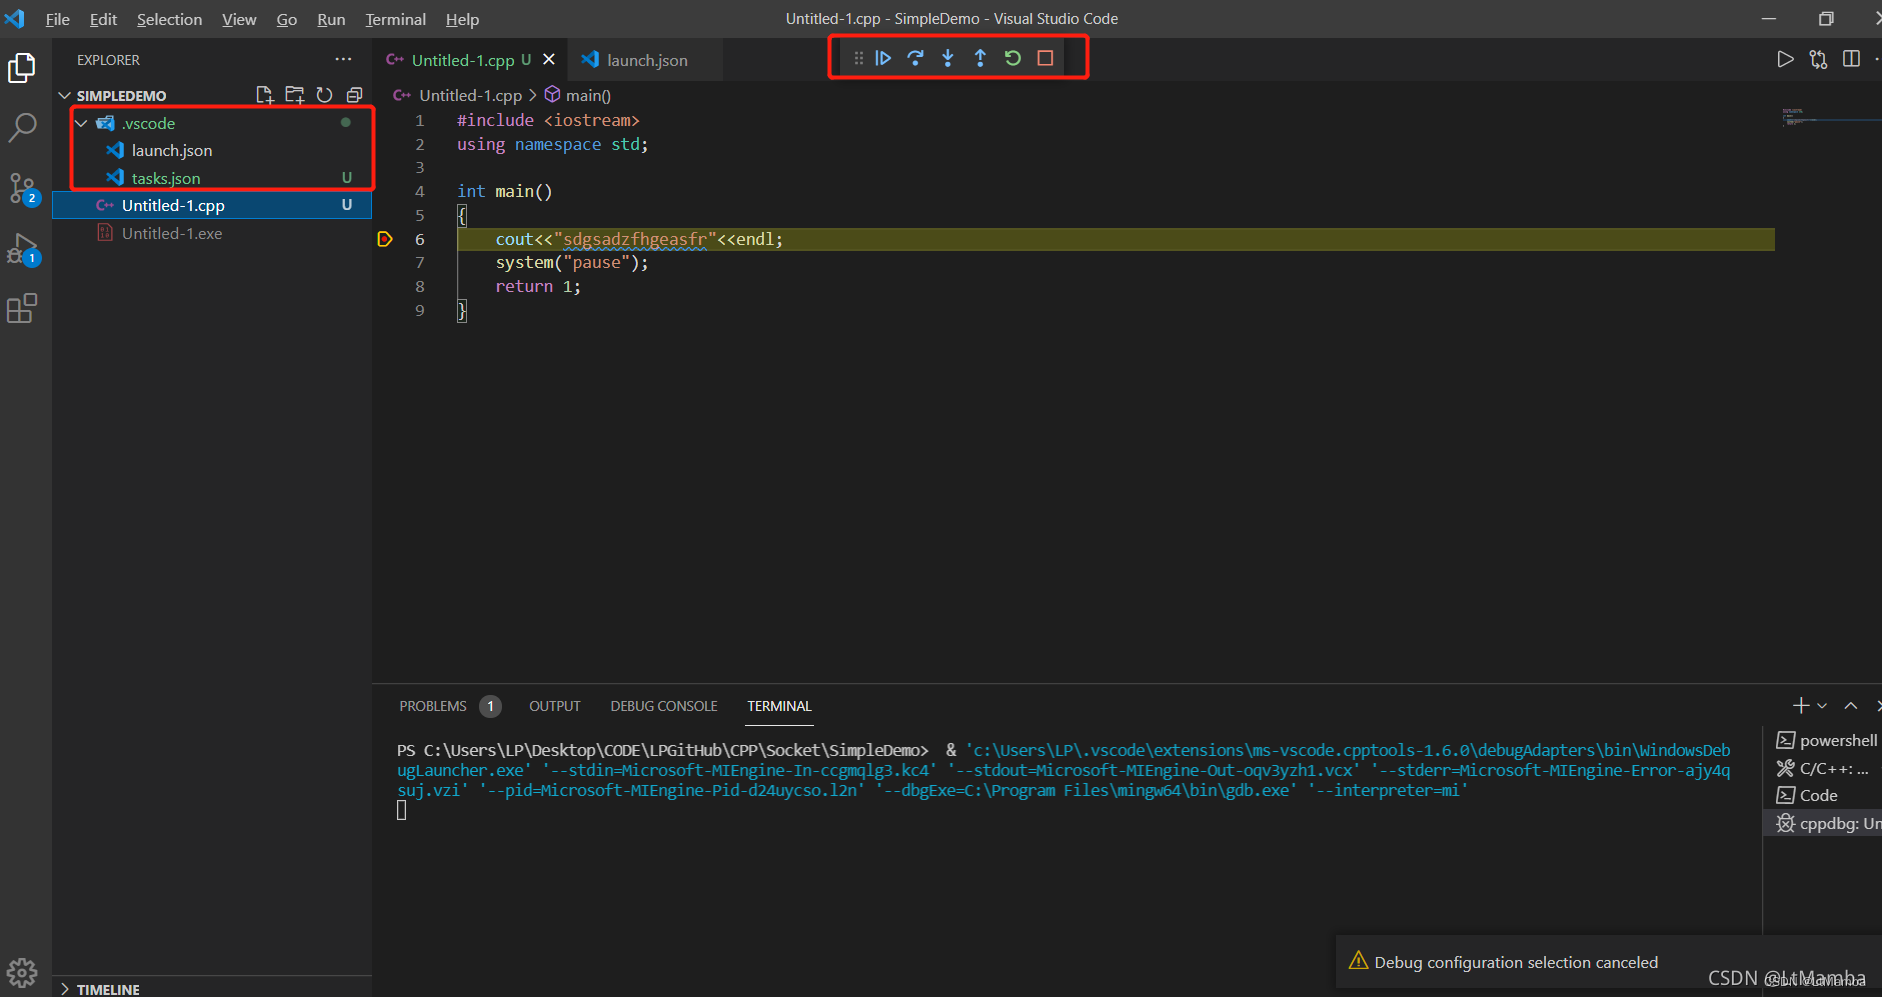Click the debug Step Over button

915,58
